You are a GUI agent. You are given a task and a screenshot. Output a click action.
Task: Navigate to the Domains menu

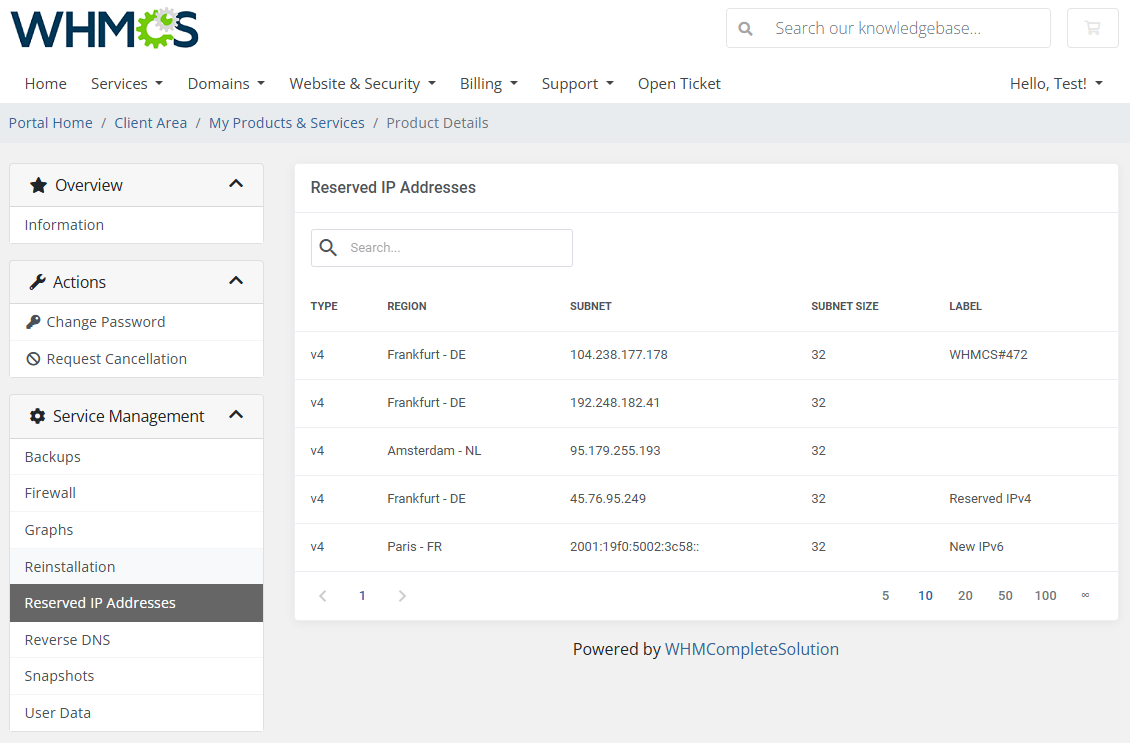coord(225,84)
